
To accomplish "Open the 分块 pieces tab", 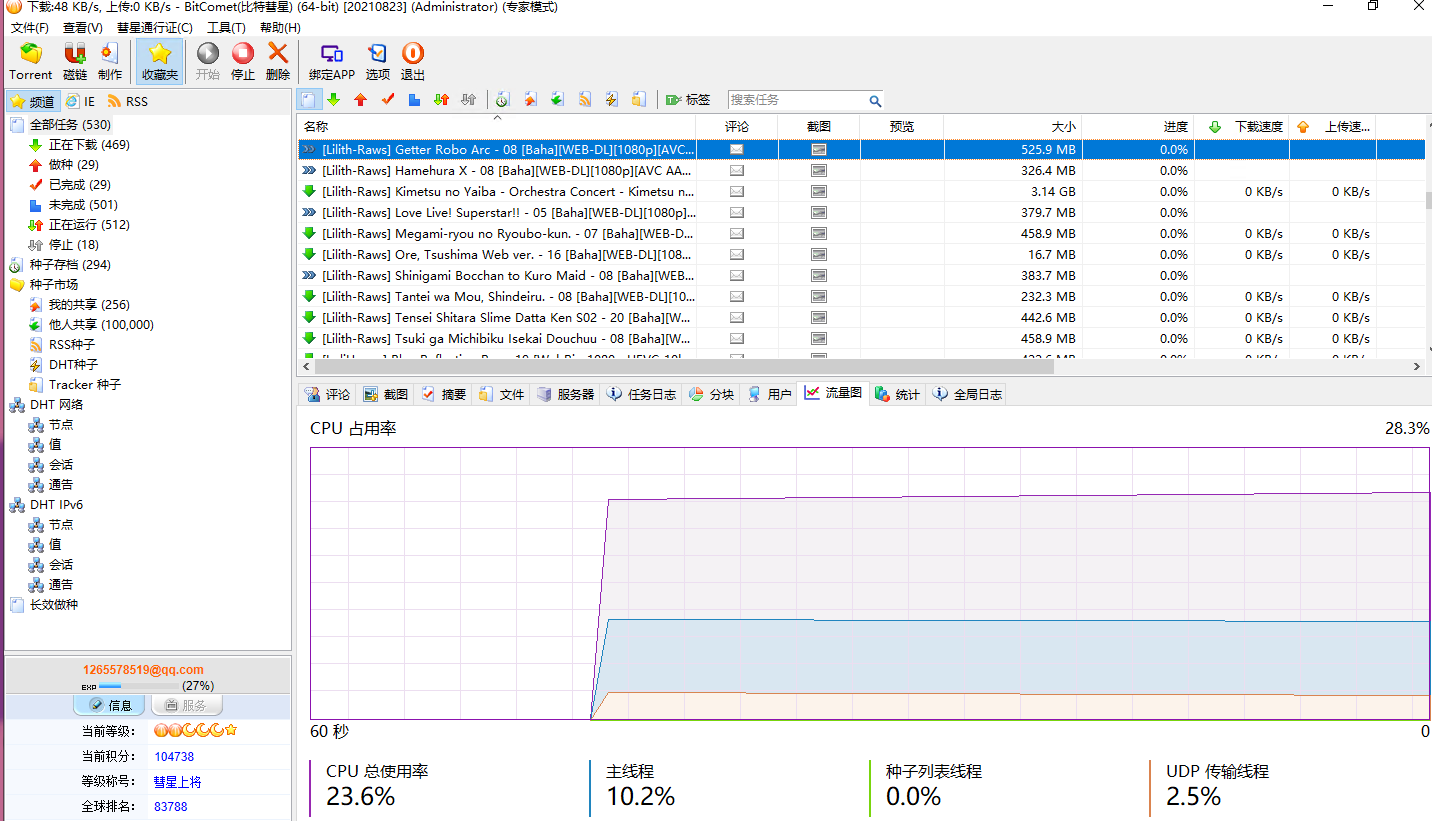I will click(x=712, y=394).
